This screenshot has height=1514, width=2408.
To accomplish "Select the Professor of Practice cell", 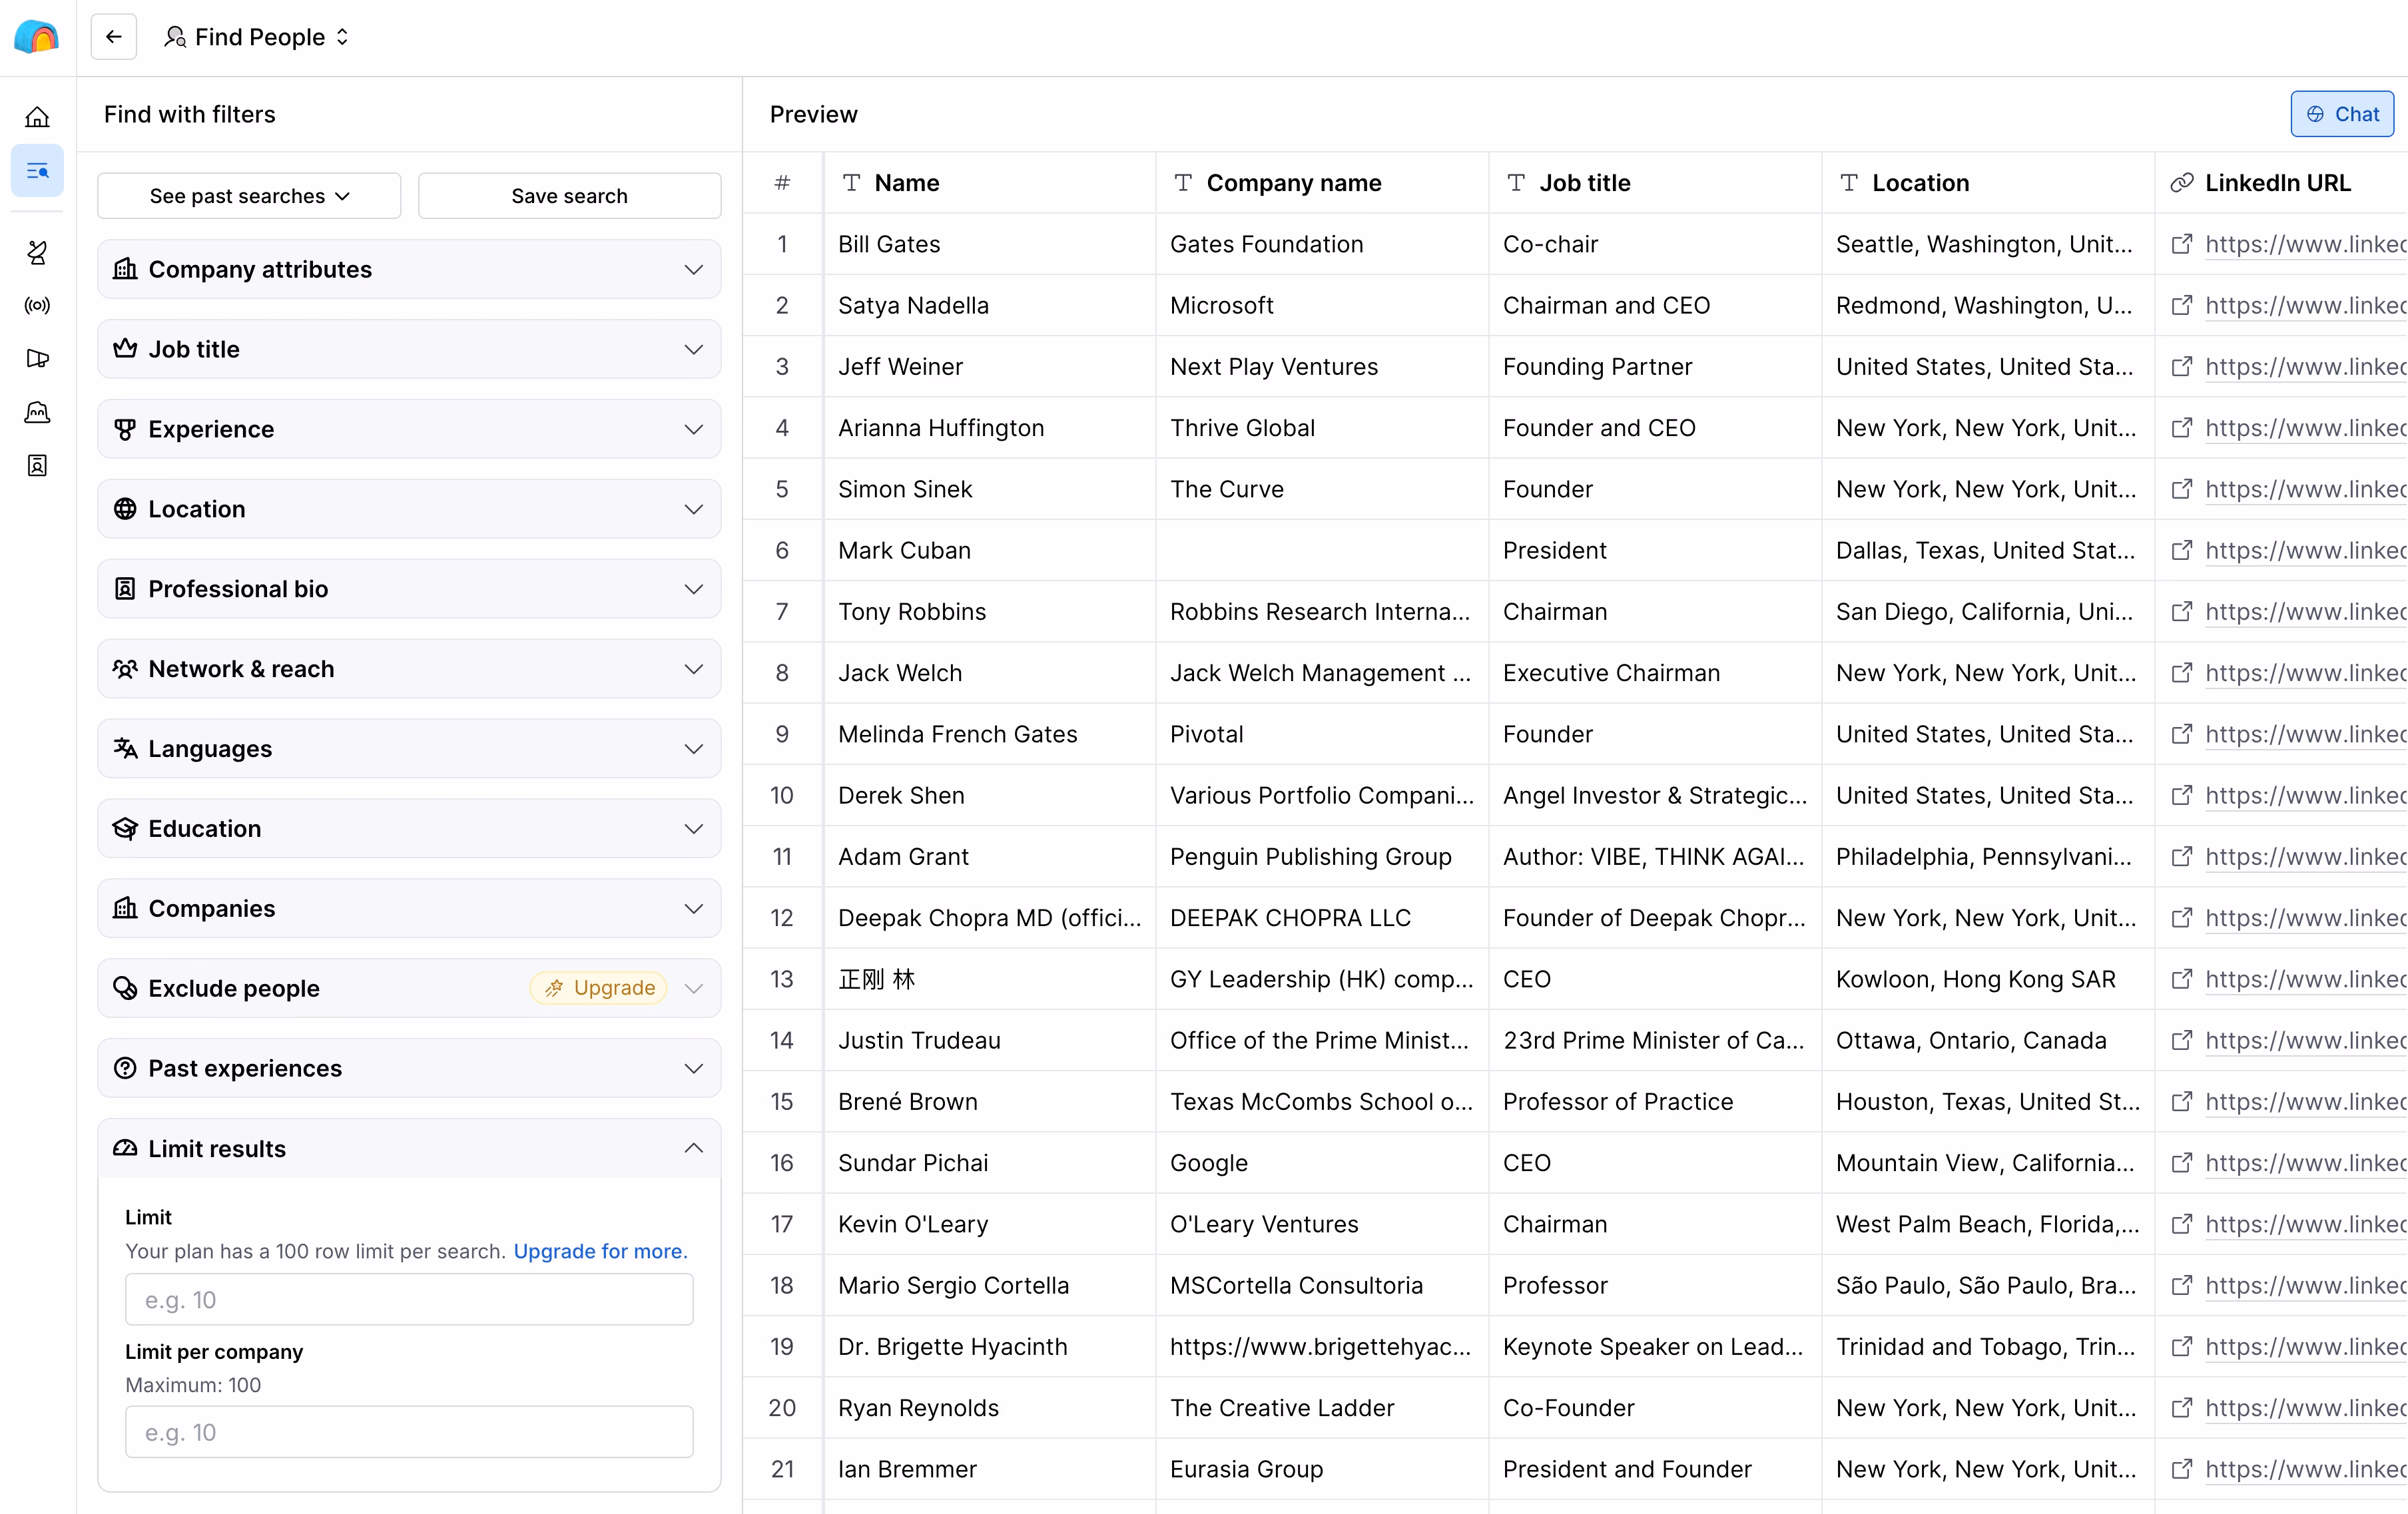I will [x=1655, y=1101].
